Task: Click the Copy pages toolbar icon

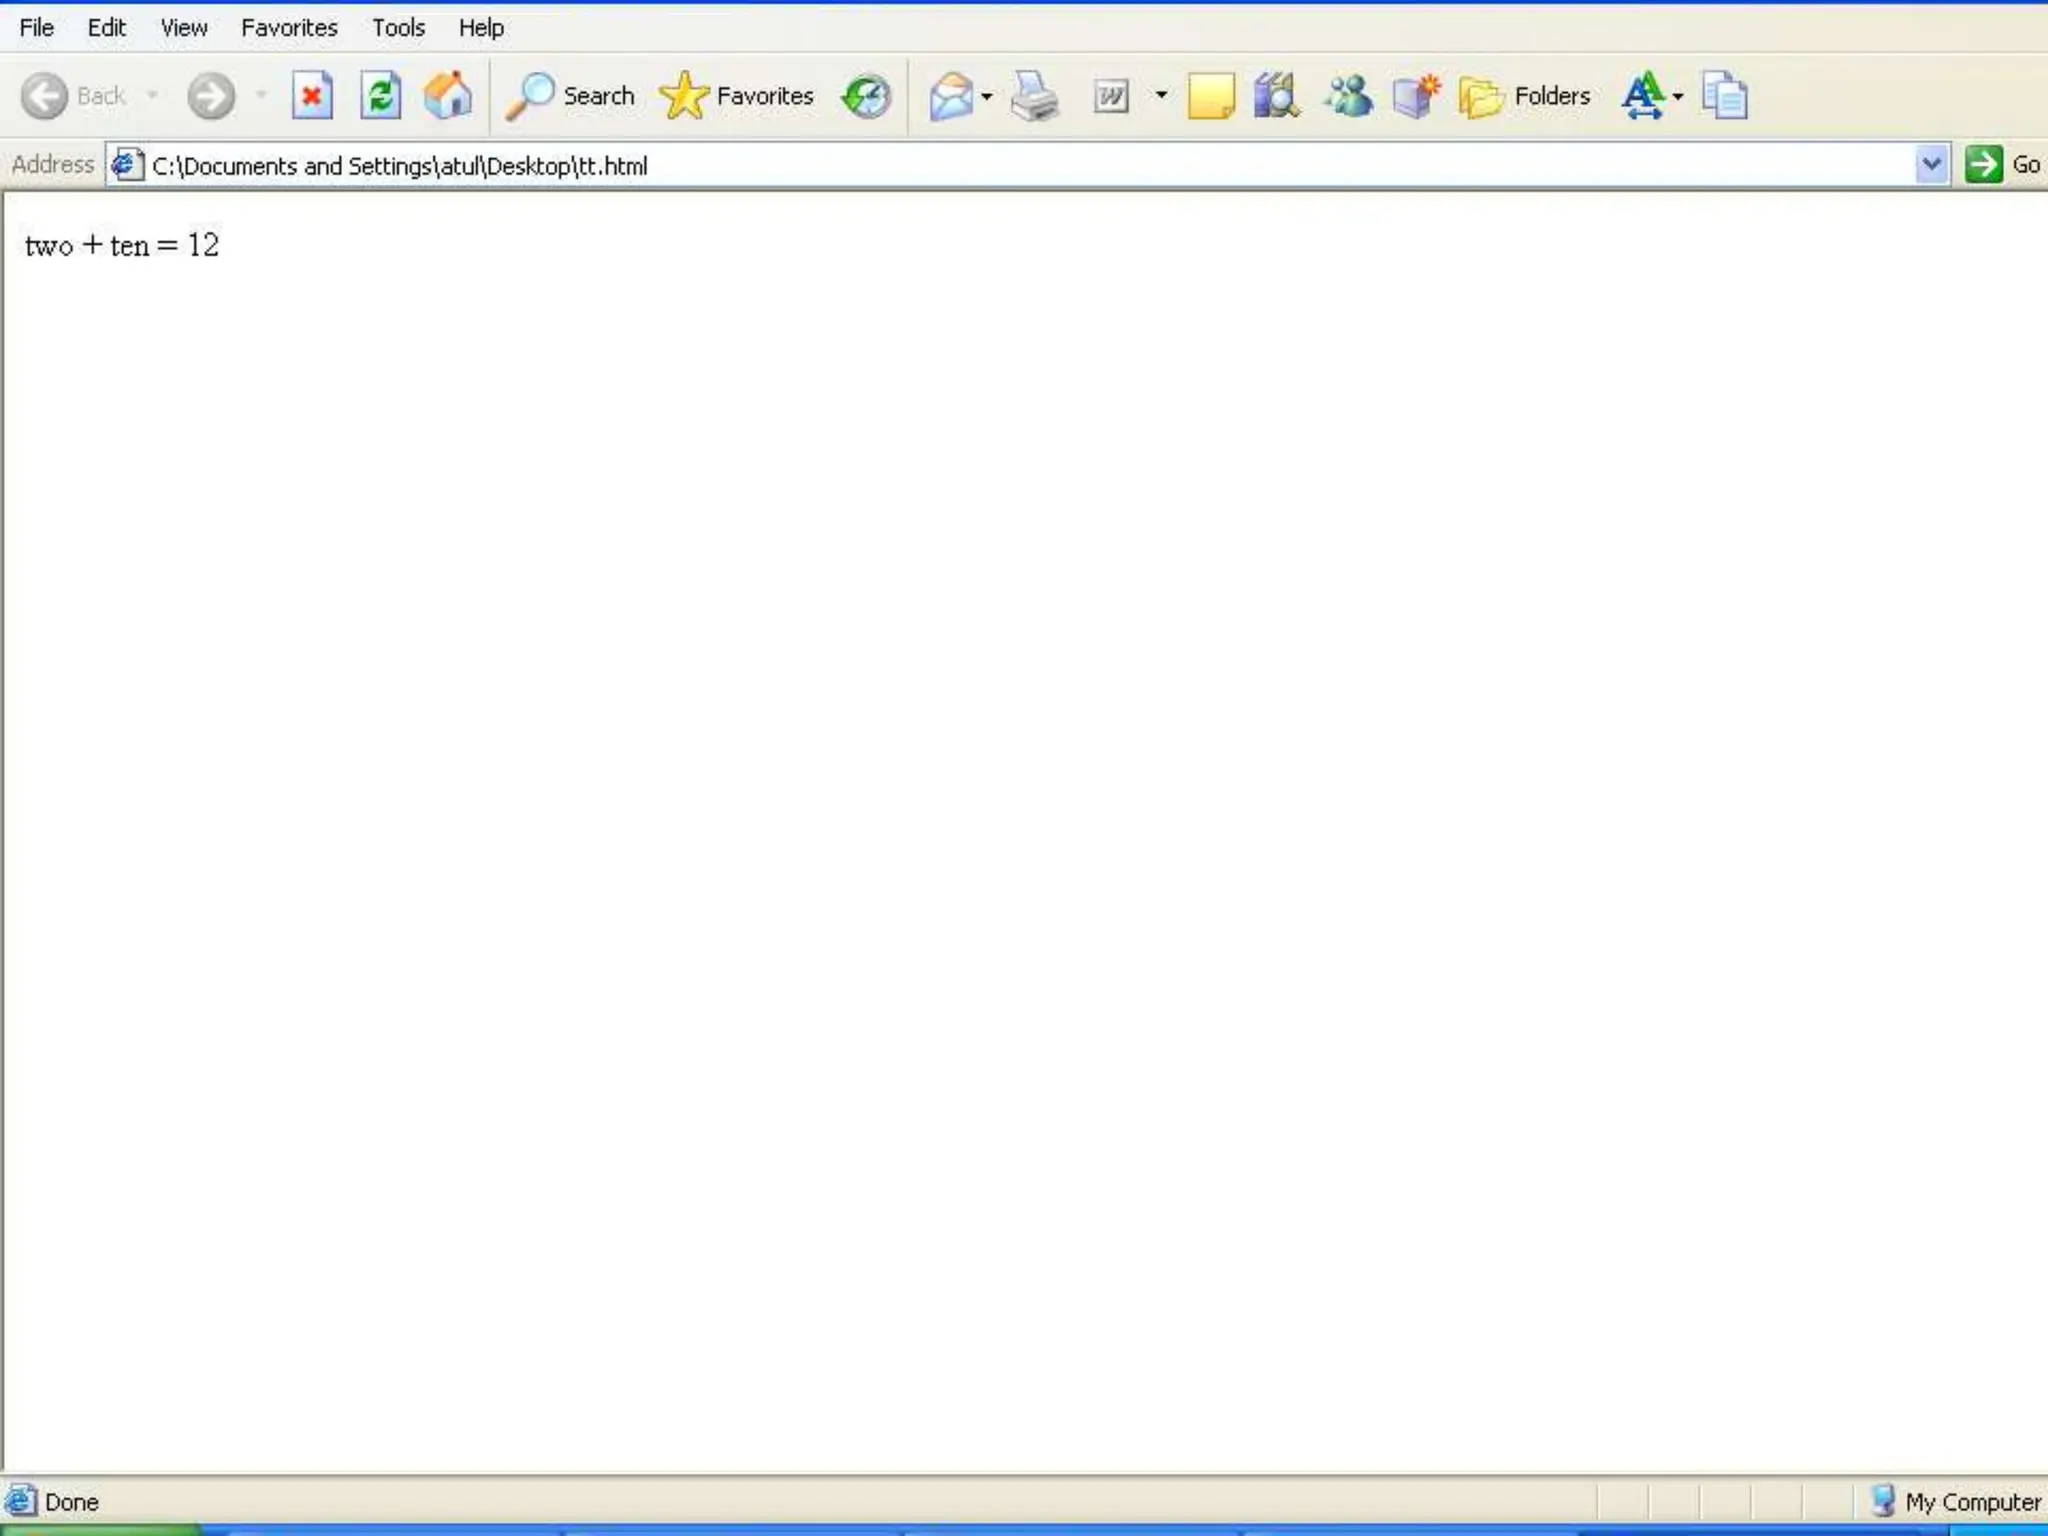Action: [x=1725, y=97]
